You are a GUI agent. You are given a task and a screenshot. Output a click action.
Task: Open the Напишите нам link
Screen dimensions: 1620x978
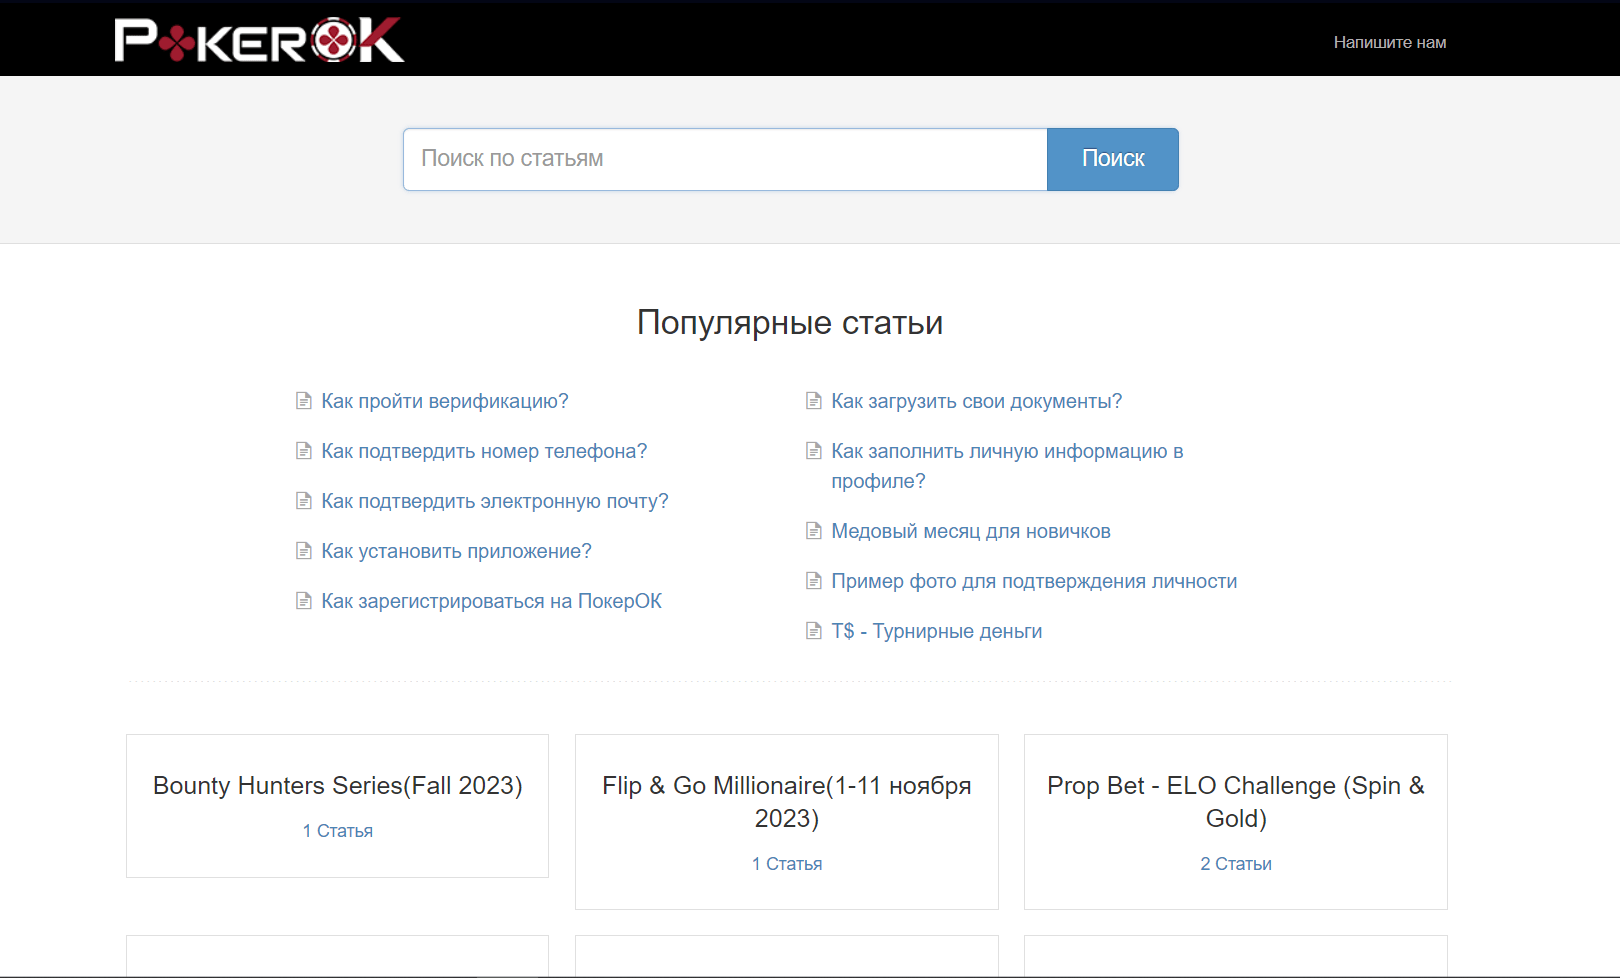pos(1389,42)
